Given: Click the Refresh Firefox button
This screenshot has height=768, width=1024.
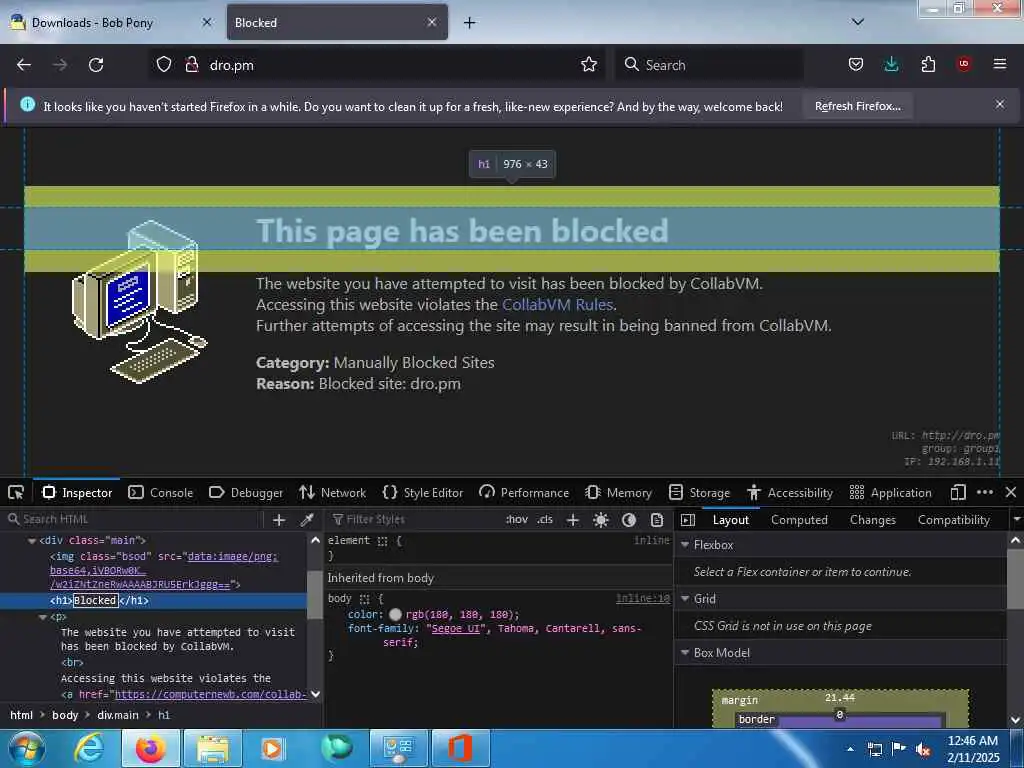Looking at the screenshot, I should [857, 106].
